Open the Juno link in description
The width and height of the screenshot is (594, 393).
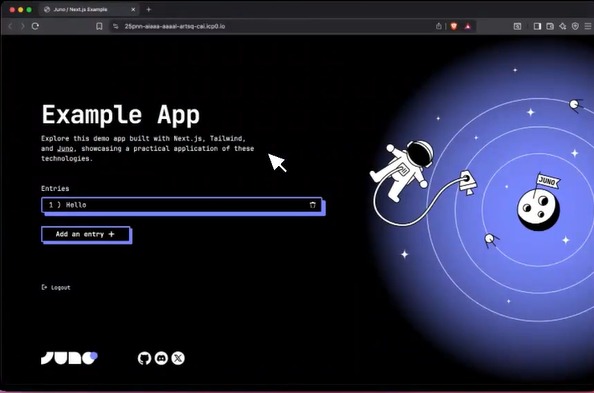point(65,149)
